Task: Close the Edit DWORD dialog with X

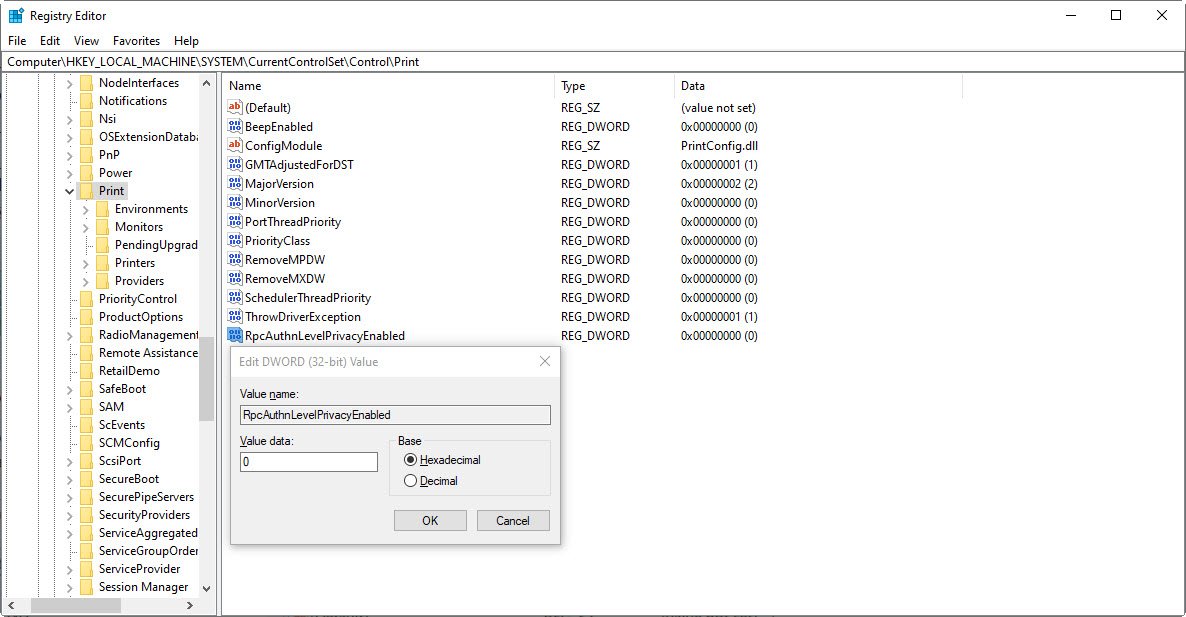Action: [x=545, y=361]
